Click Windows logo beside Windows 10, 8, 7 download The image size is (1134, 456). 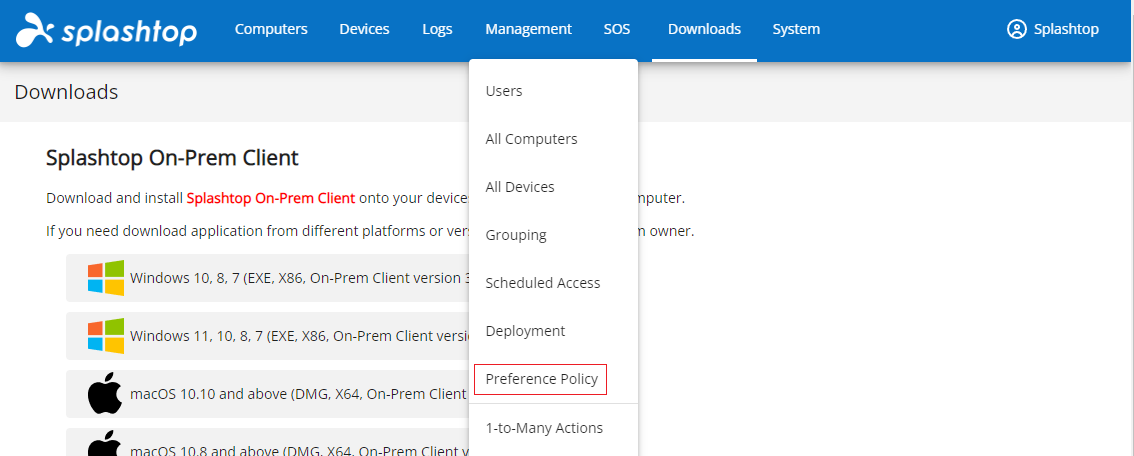point(106,278)
